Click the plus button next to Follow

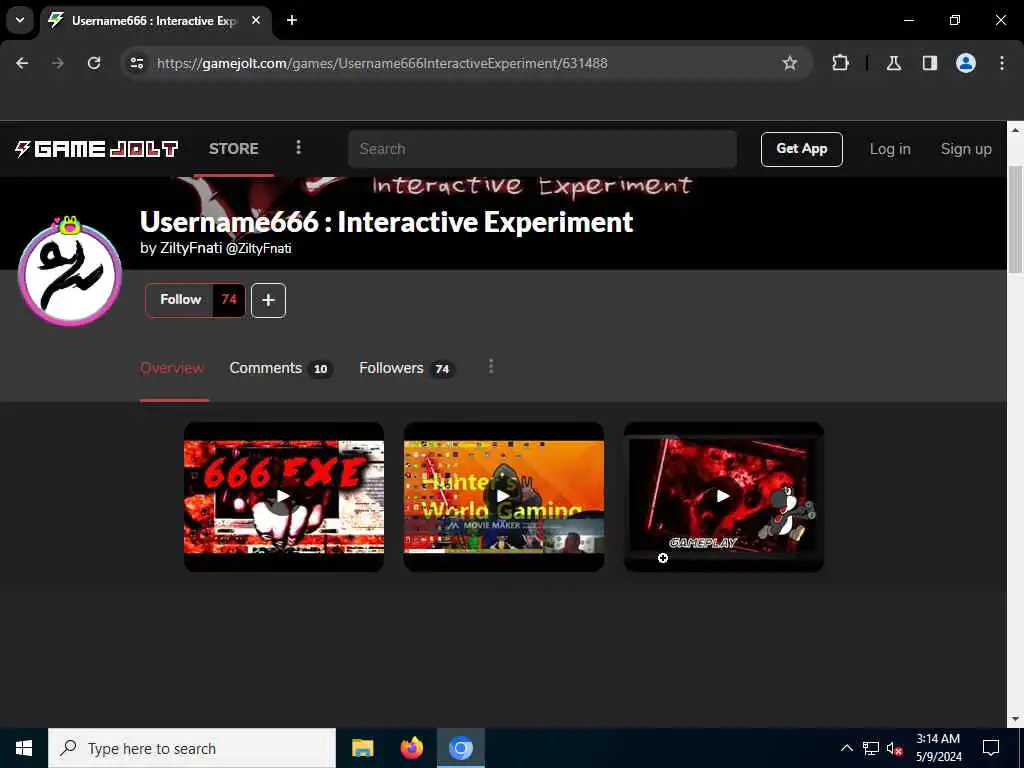click(268, 300)
